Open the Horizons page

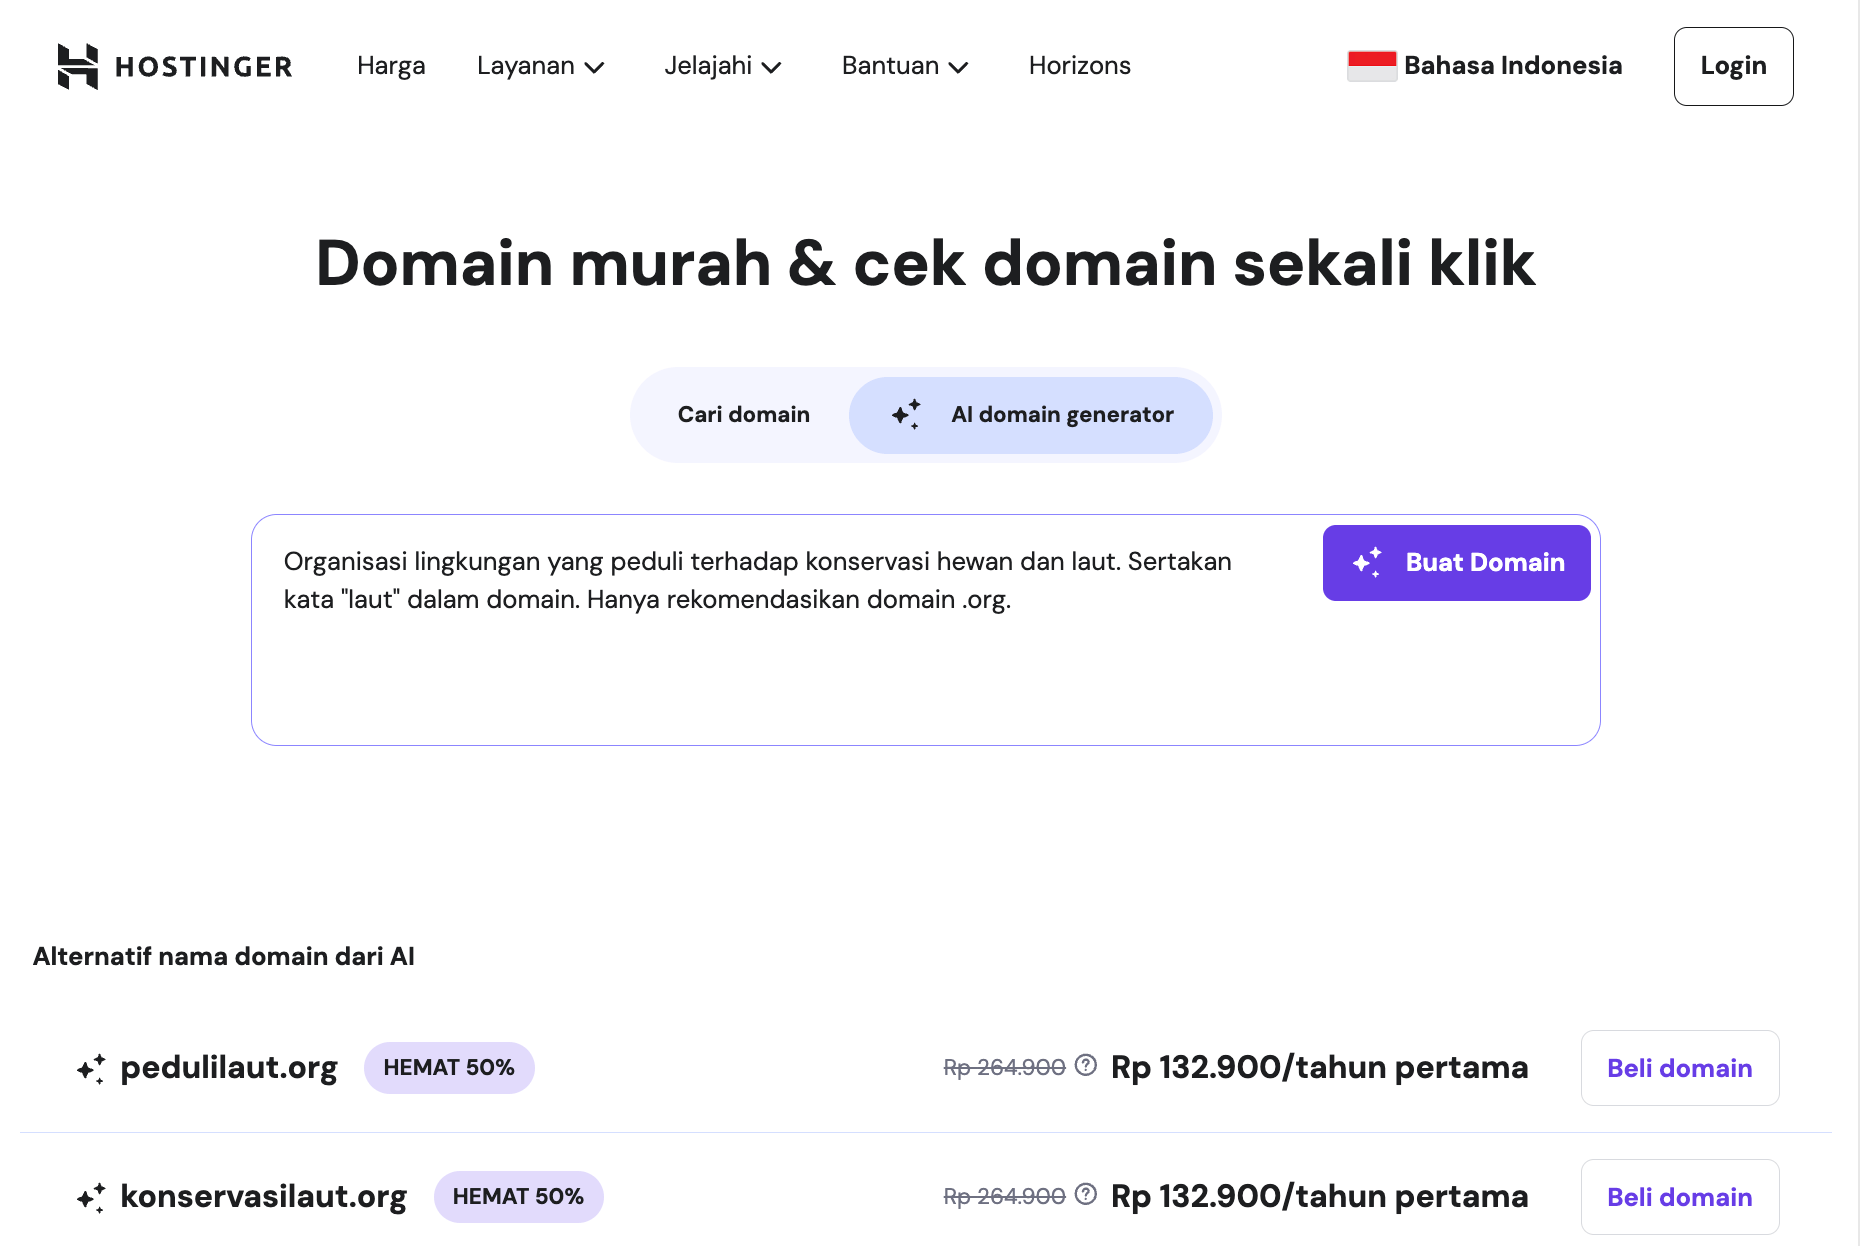click(1079, 66)
